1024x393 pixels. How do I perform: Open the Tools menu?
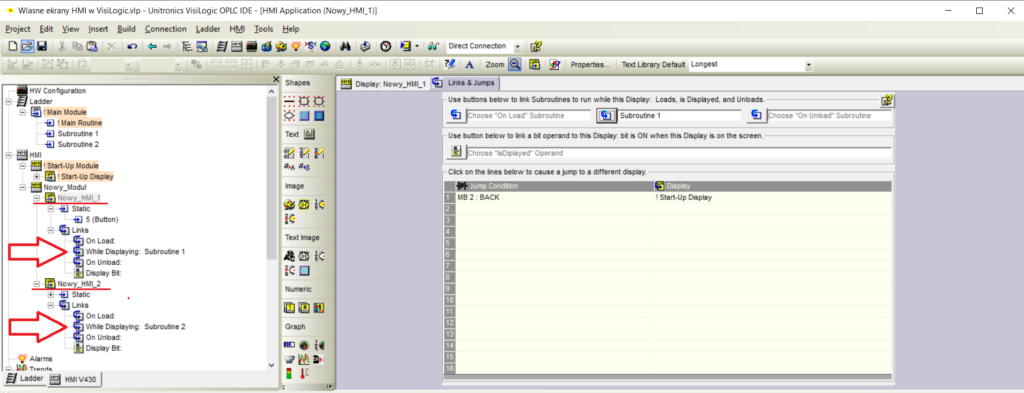(264, 29)
